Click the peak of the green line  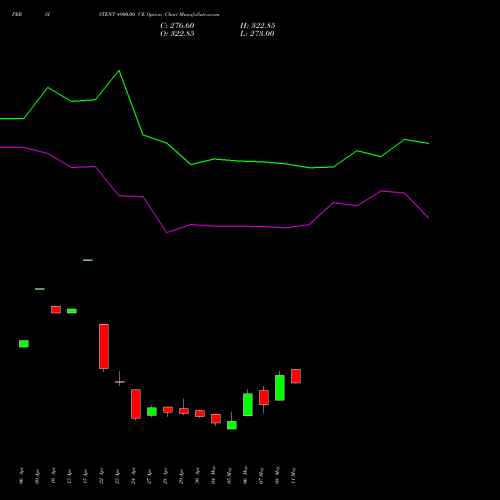click(x=119, y=71)
